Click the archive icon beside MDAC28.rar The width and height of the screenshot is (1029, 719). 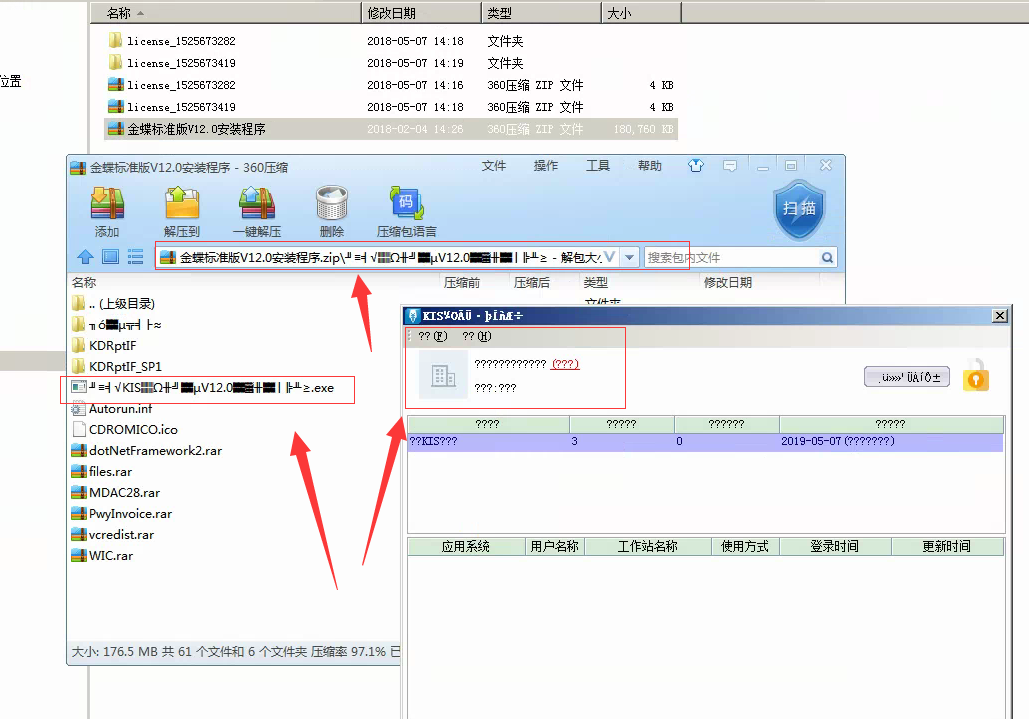click(79, 493)
